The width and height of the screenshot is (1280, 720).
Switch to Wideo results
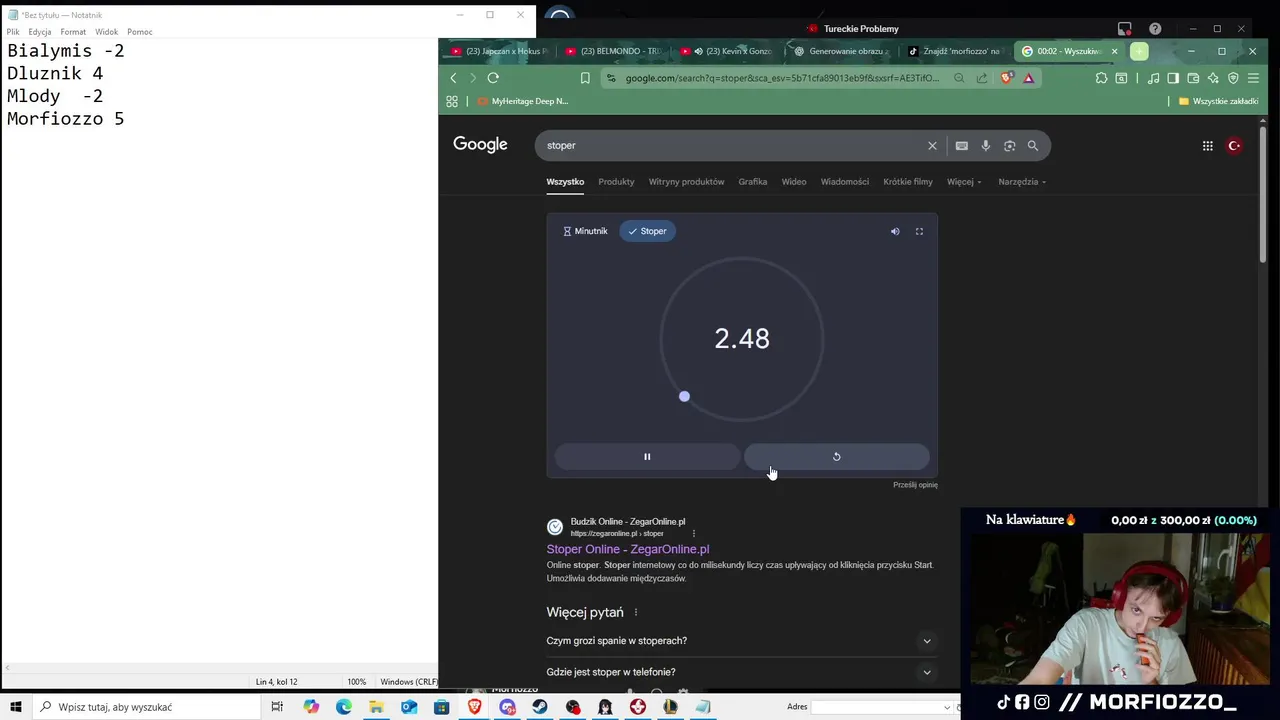794,182
